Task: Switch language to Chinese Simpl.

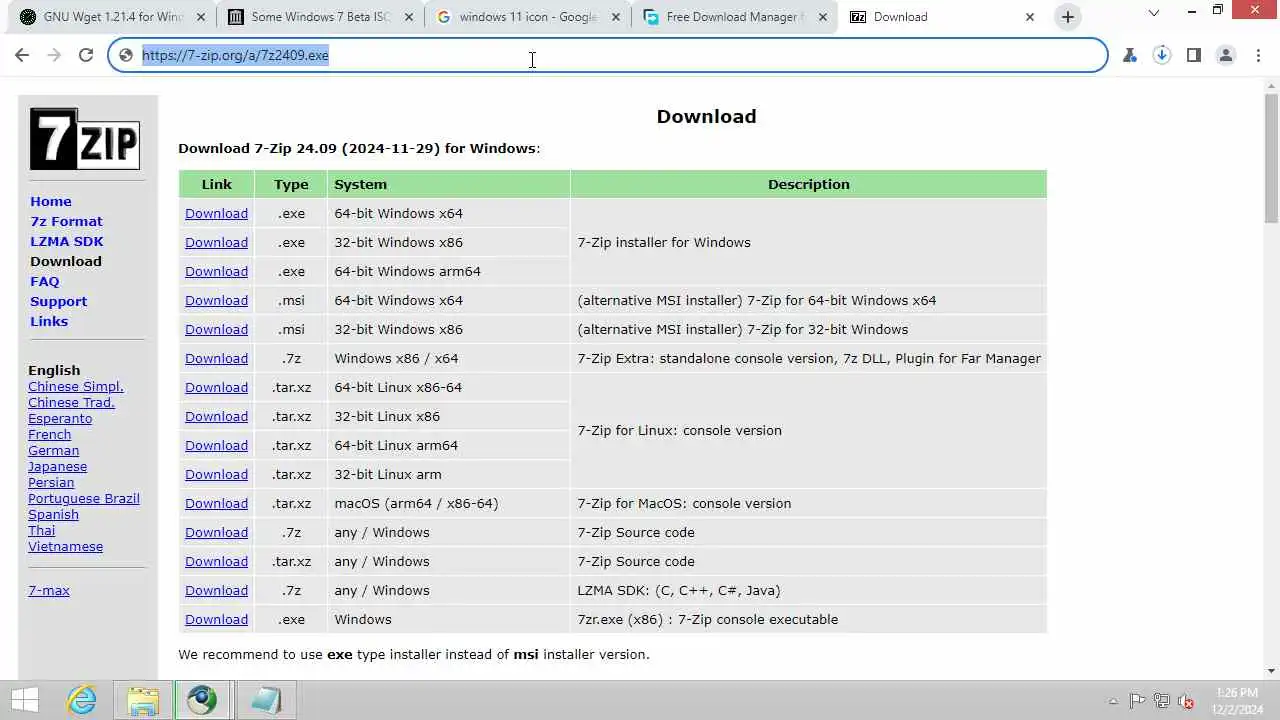Action: click(x=76, y=386)
